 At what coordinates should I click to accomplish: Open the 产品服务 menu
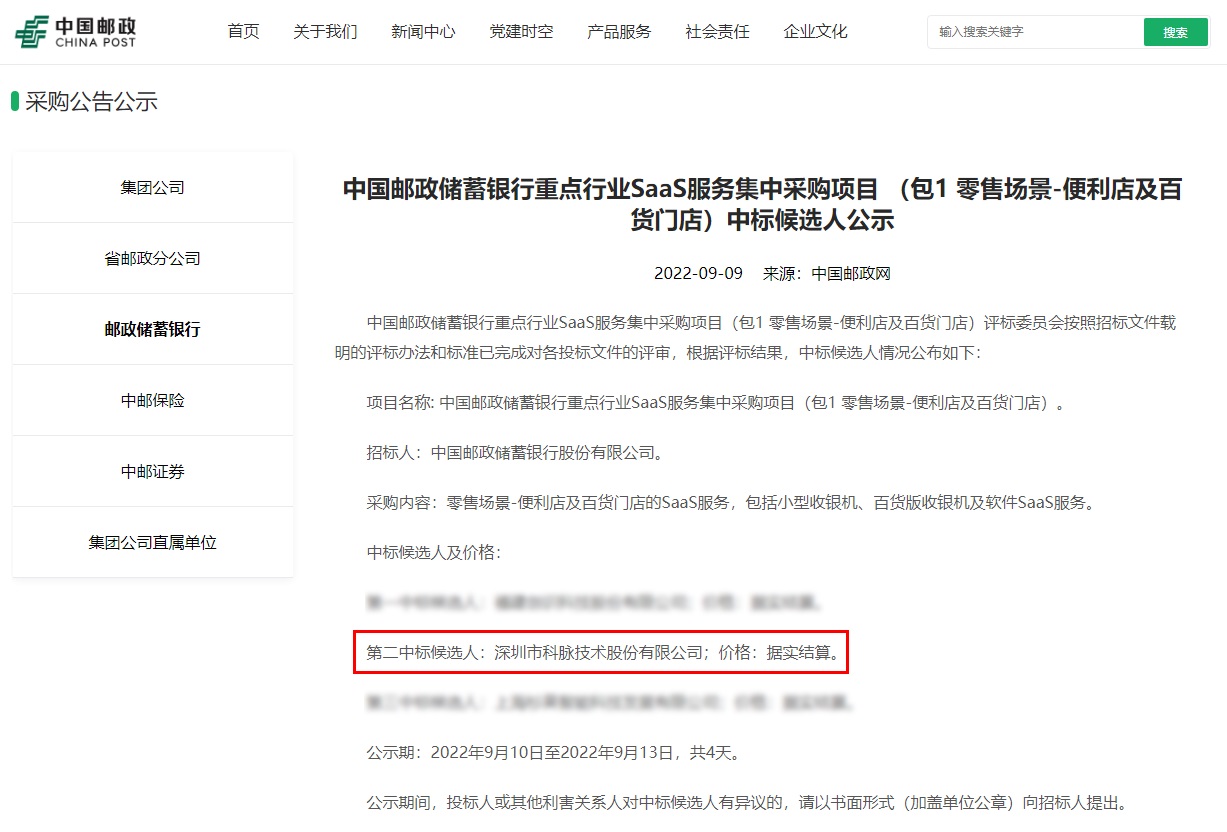pos(619,32)
